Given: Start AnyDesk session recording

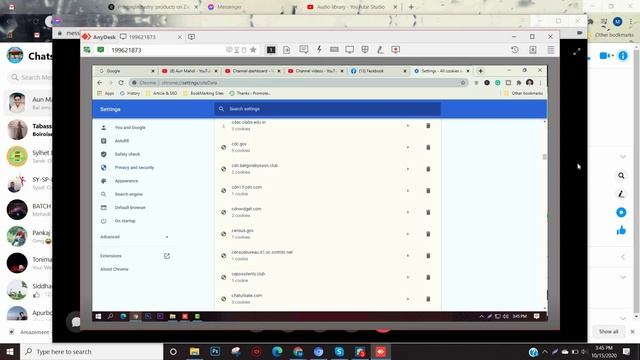Looking at the screenshot, I should click(396, 50).
